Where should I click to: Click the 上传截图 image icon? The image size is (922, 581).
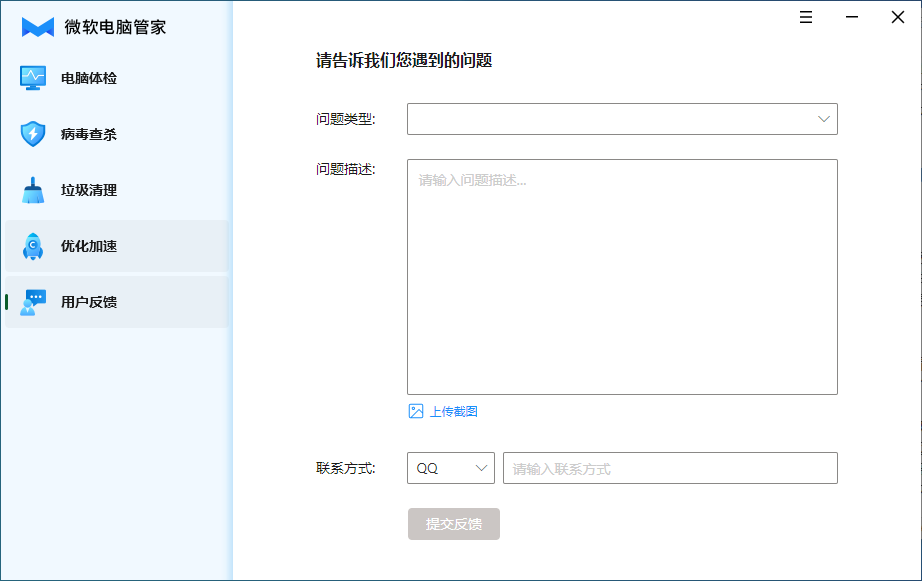click(x=416, y=411)
